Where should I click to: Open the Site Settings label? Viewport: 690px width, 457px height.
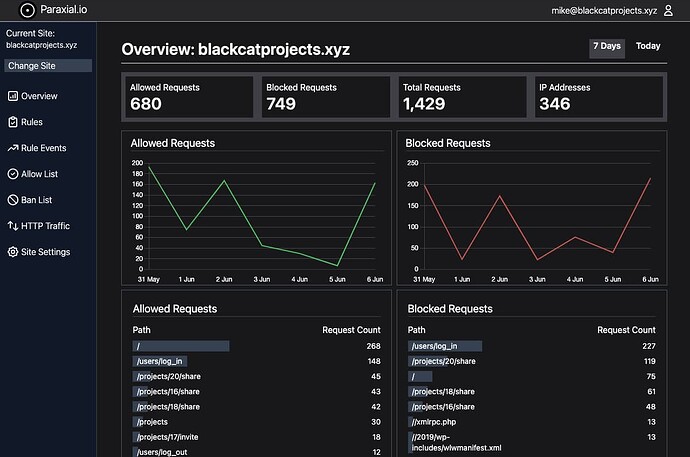(45, 252)
